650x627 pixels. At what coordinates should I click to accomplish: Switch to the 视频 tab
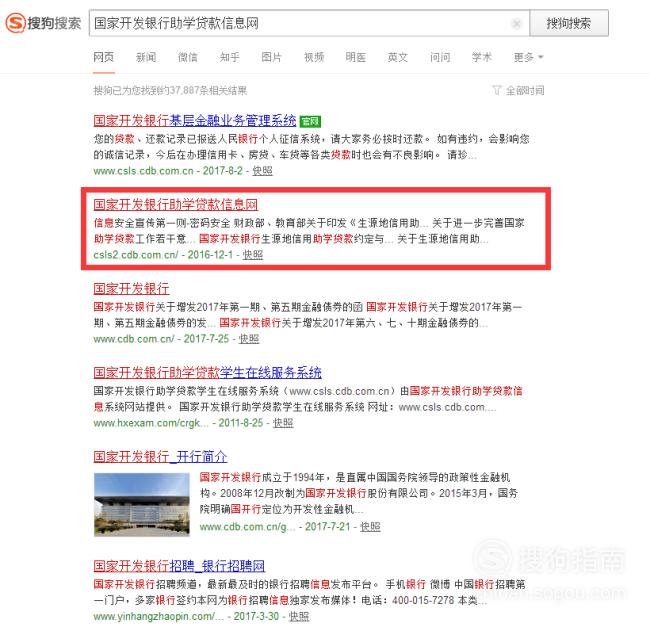coord(314,57)
